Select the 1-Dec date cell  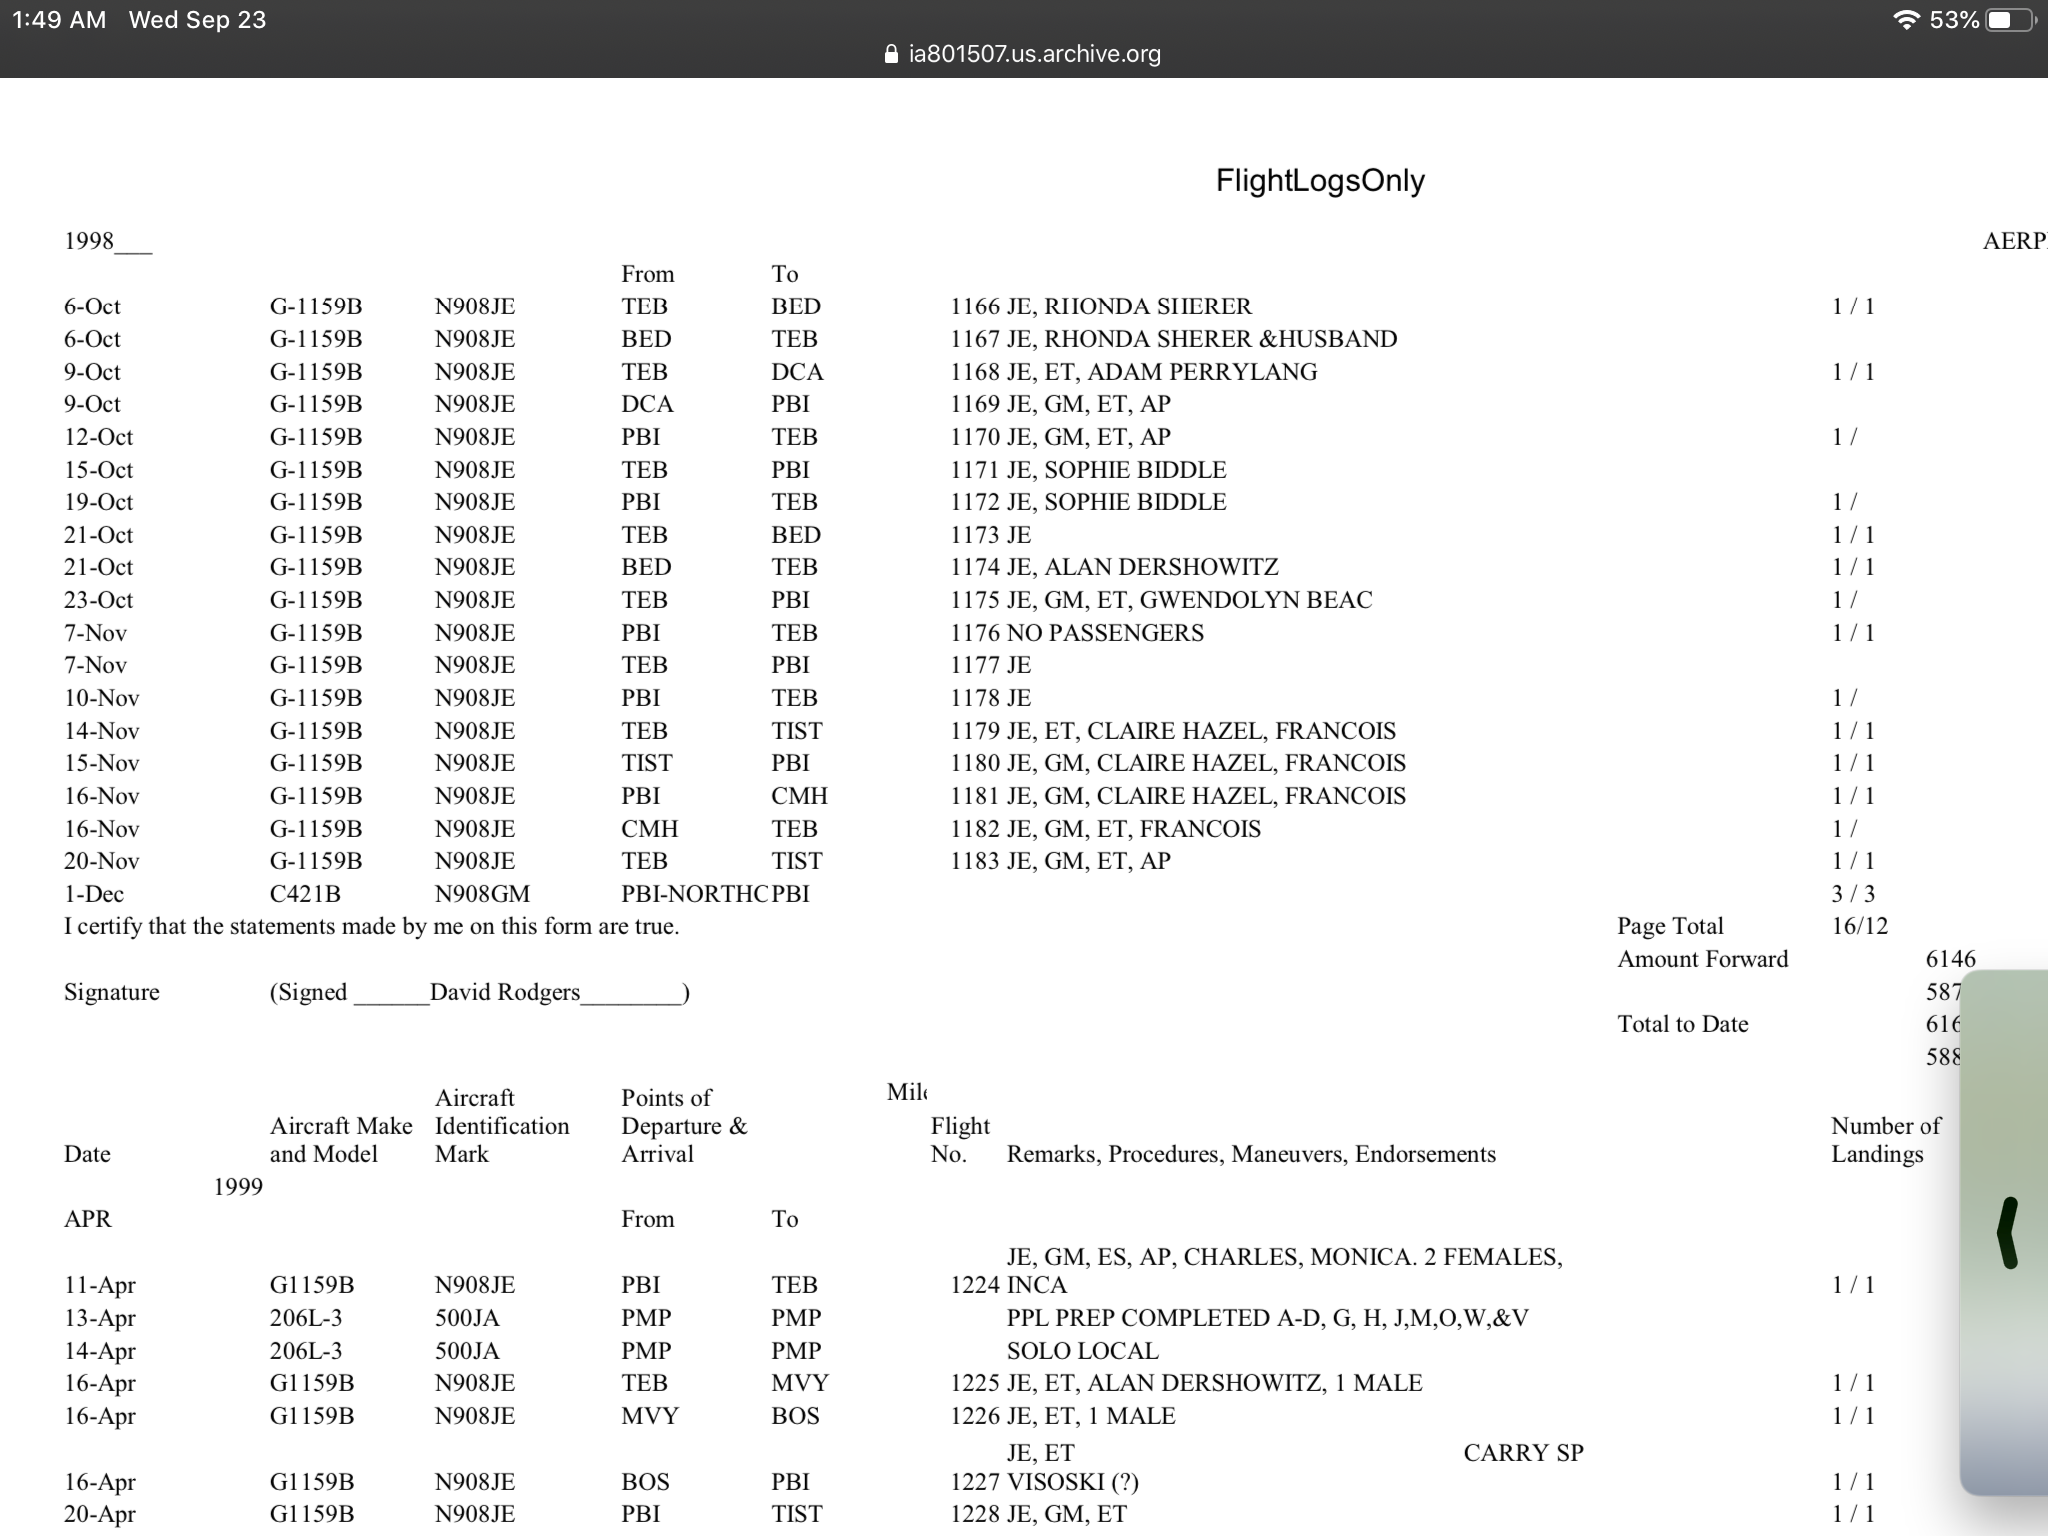[x=94, y=894]
